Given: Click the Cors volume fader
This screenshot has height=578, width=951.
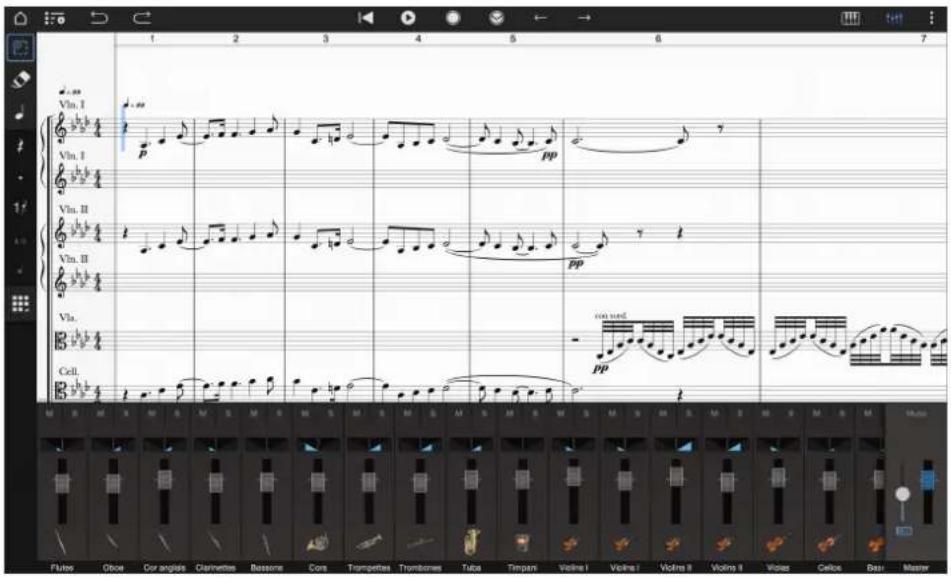Looking at the screenshot, I should point(318,483).
